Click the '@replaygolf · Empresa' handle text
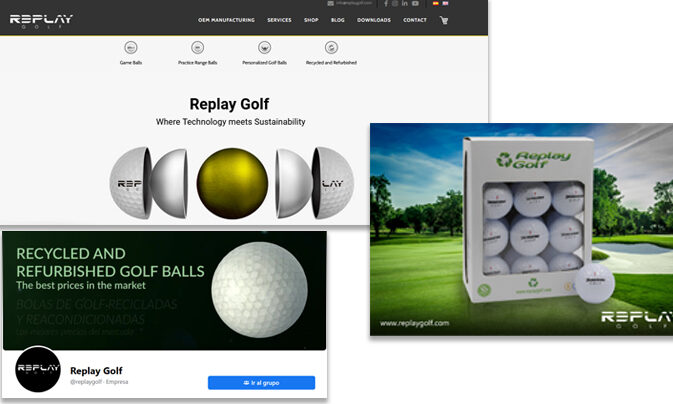This screenshot has width=673, height=404. (99, 382)
